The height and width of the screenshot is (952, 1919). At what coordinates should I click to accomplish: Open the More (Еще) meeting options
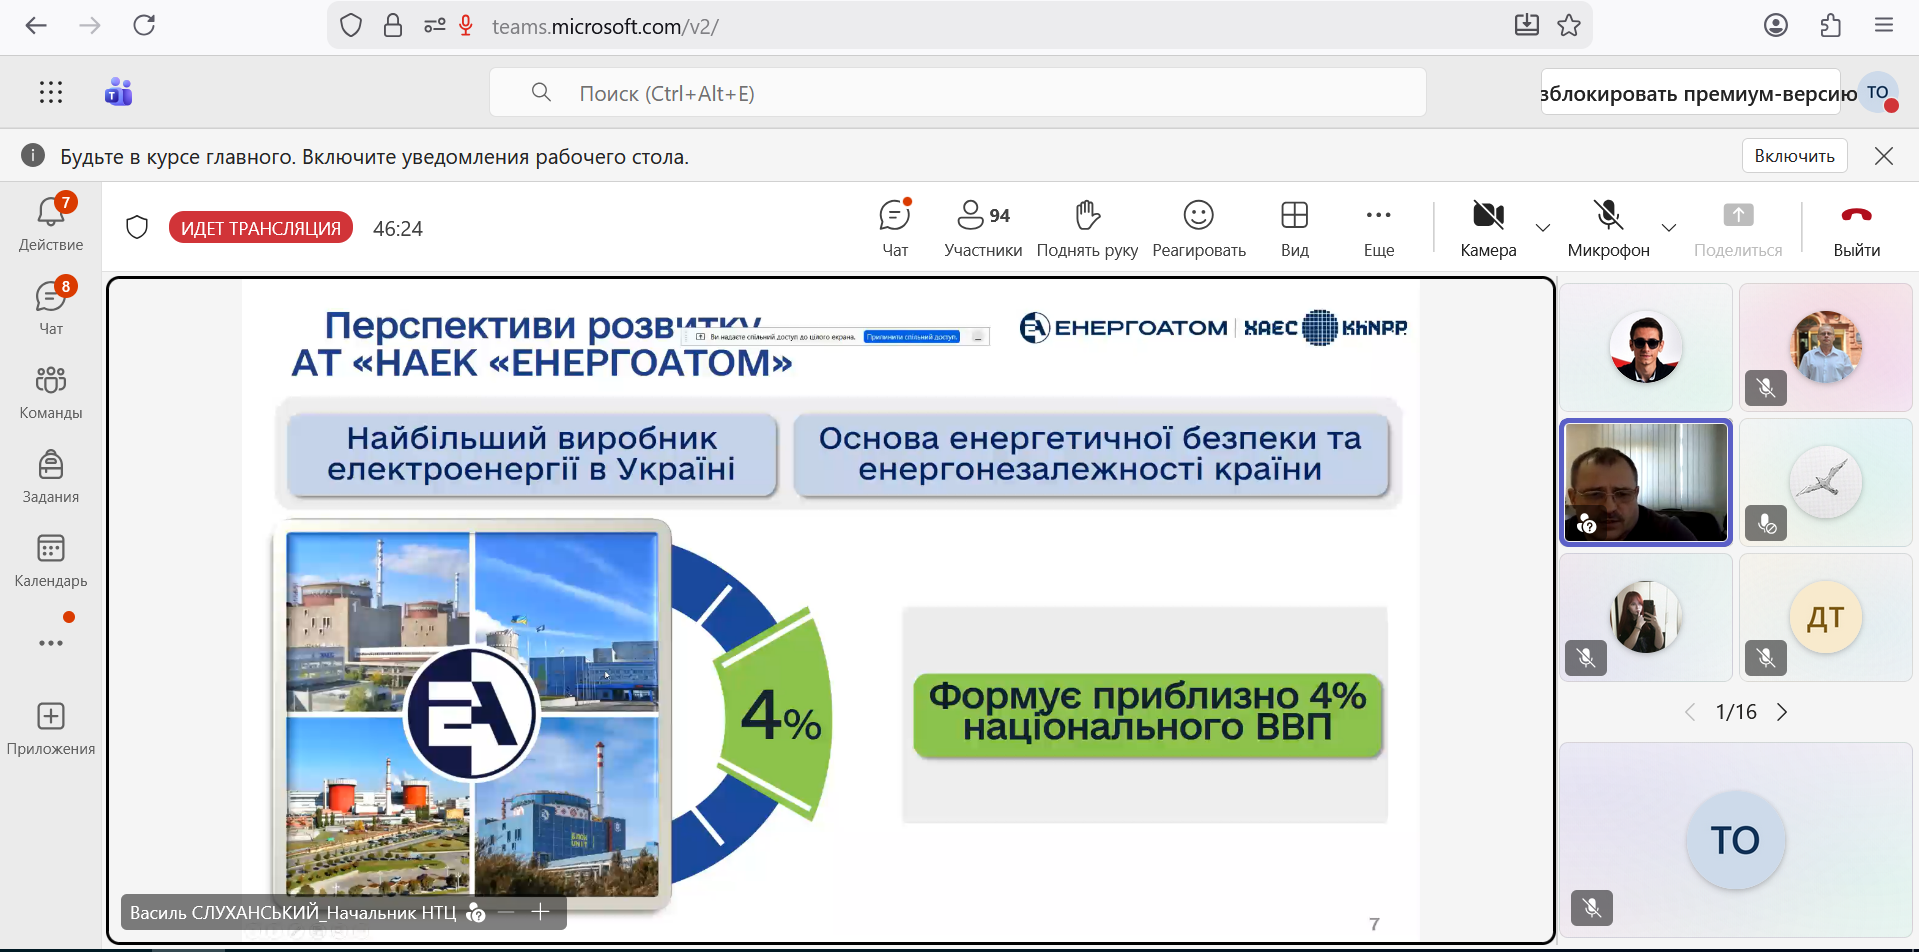click(x=1378, y=228)
